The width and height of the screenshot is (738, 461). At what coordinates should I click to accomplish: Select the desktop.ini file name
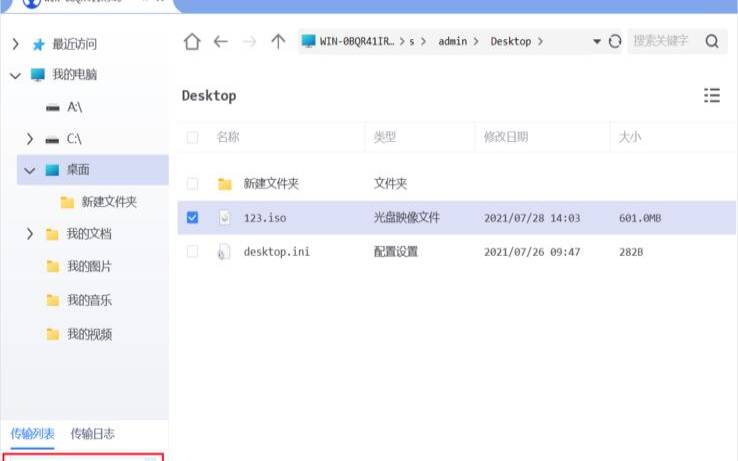[277, 251]
